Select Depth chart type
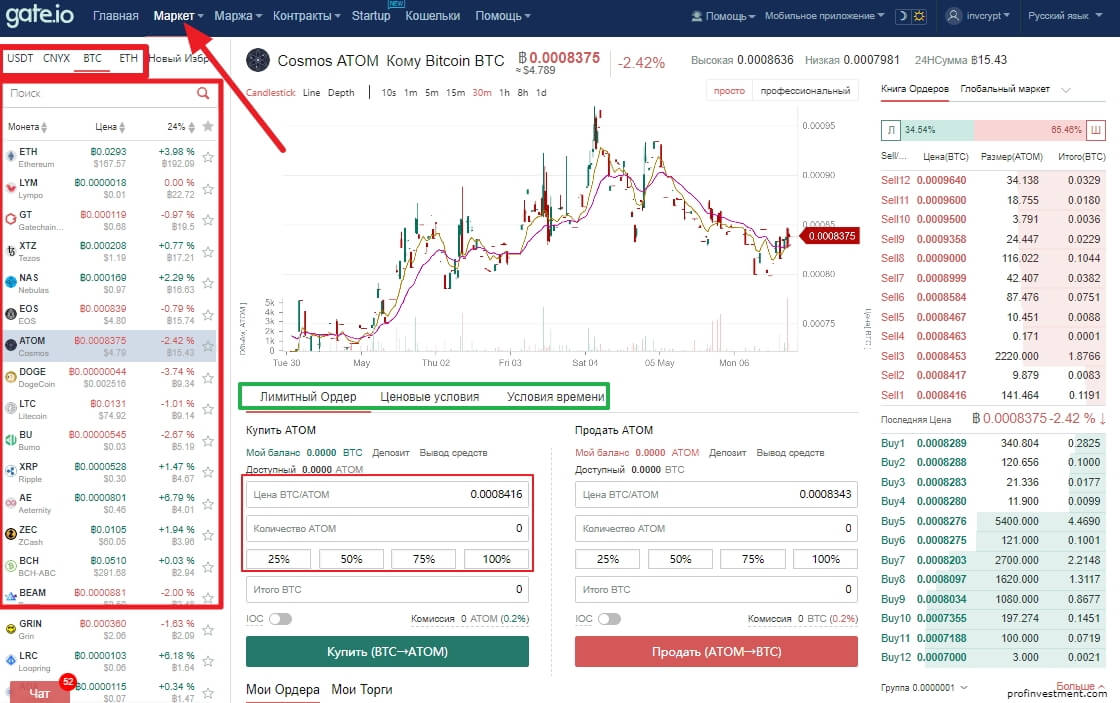Screen dimensions: 1120x703 (341, 93)
